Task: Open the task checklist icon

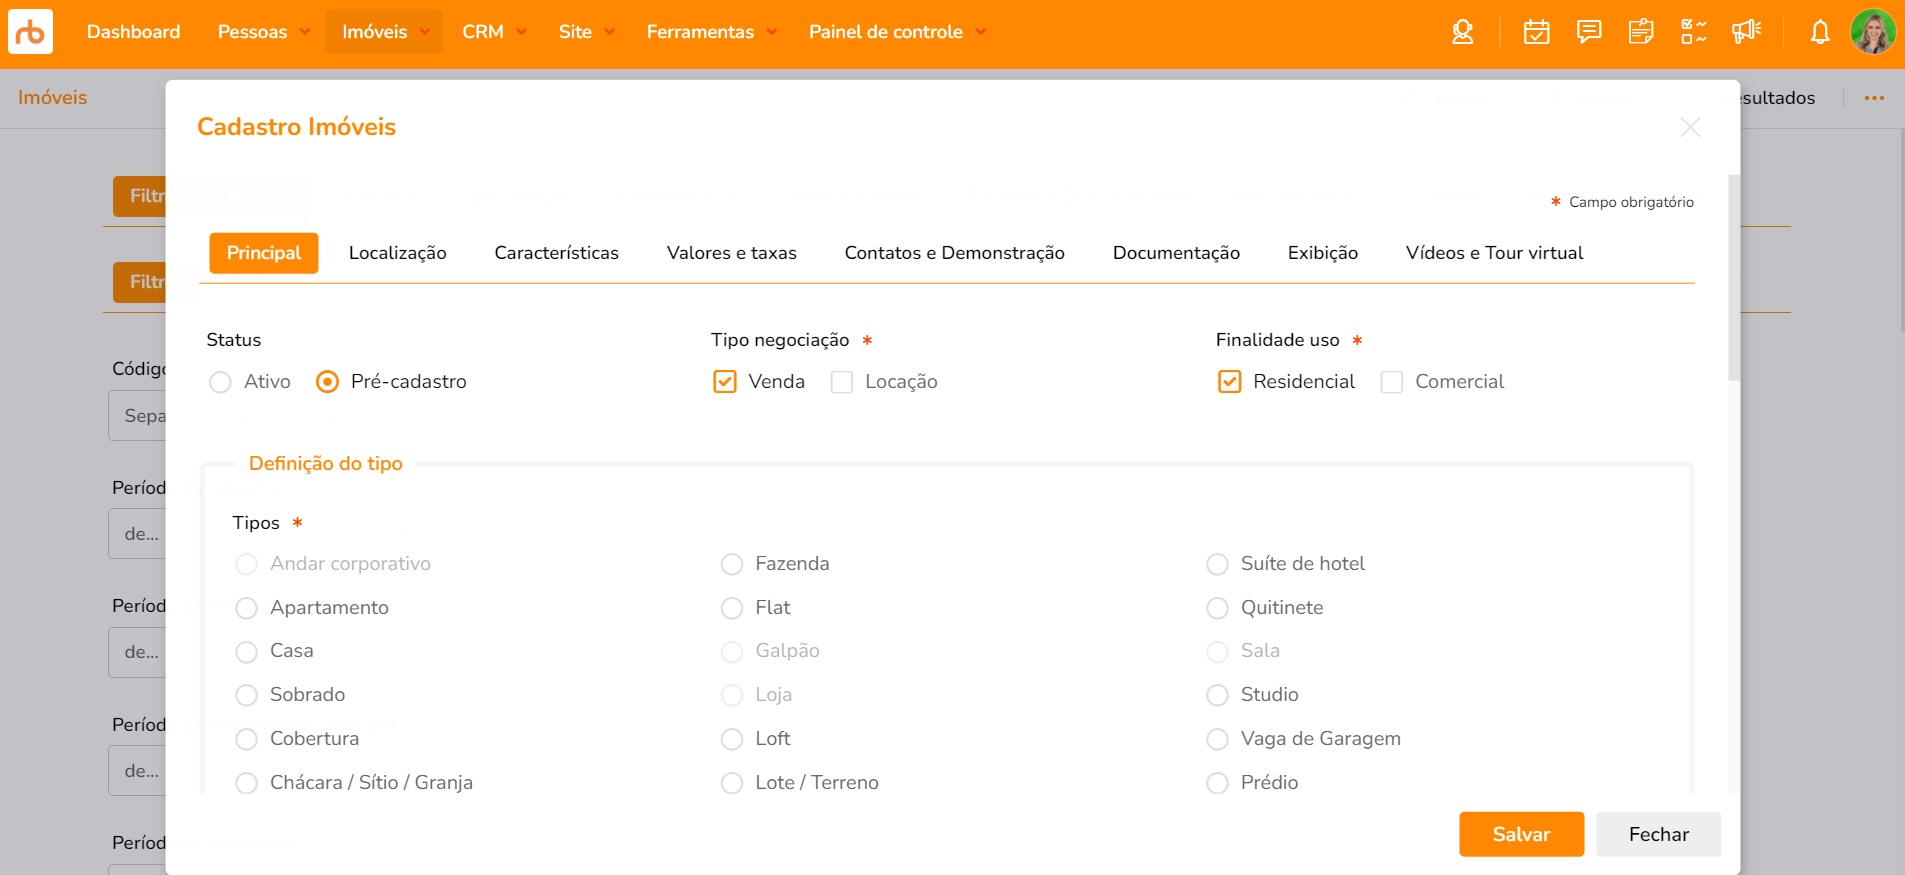Action: click(1693, 32)
